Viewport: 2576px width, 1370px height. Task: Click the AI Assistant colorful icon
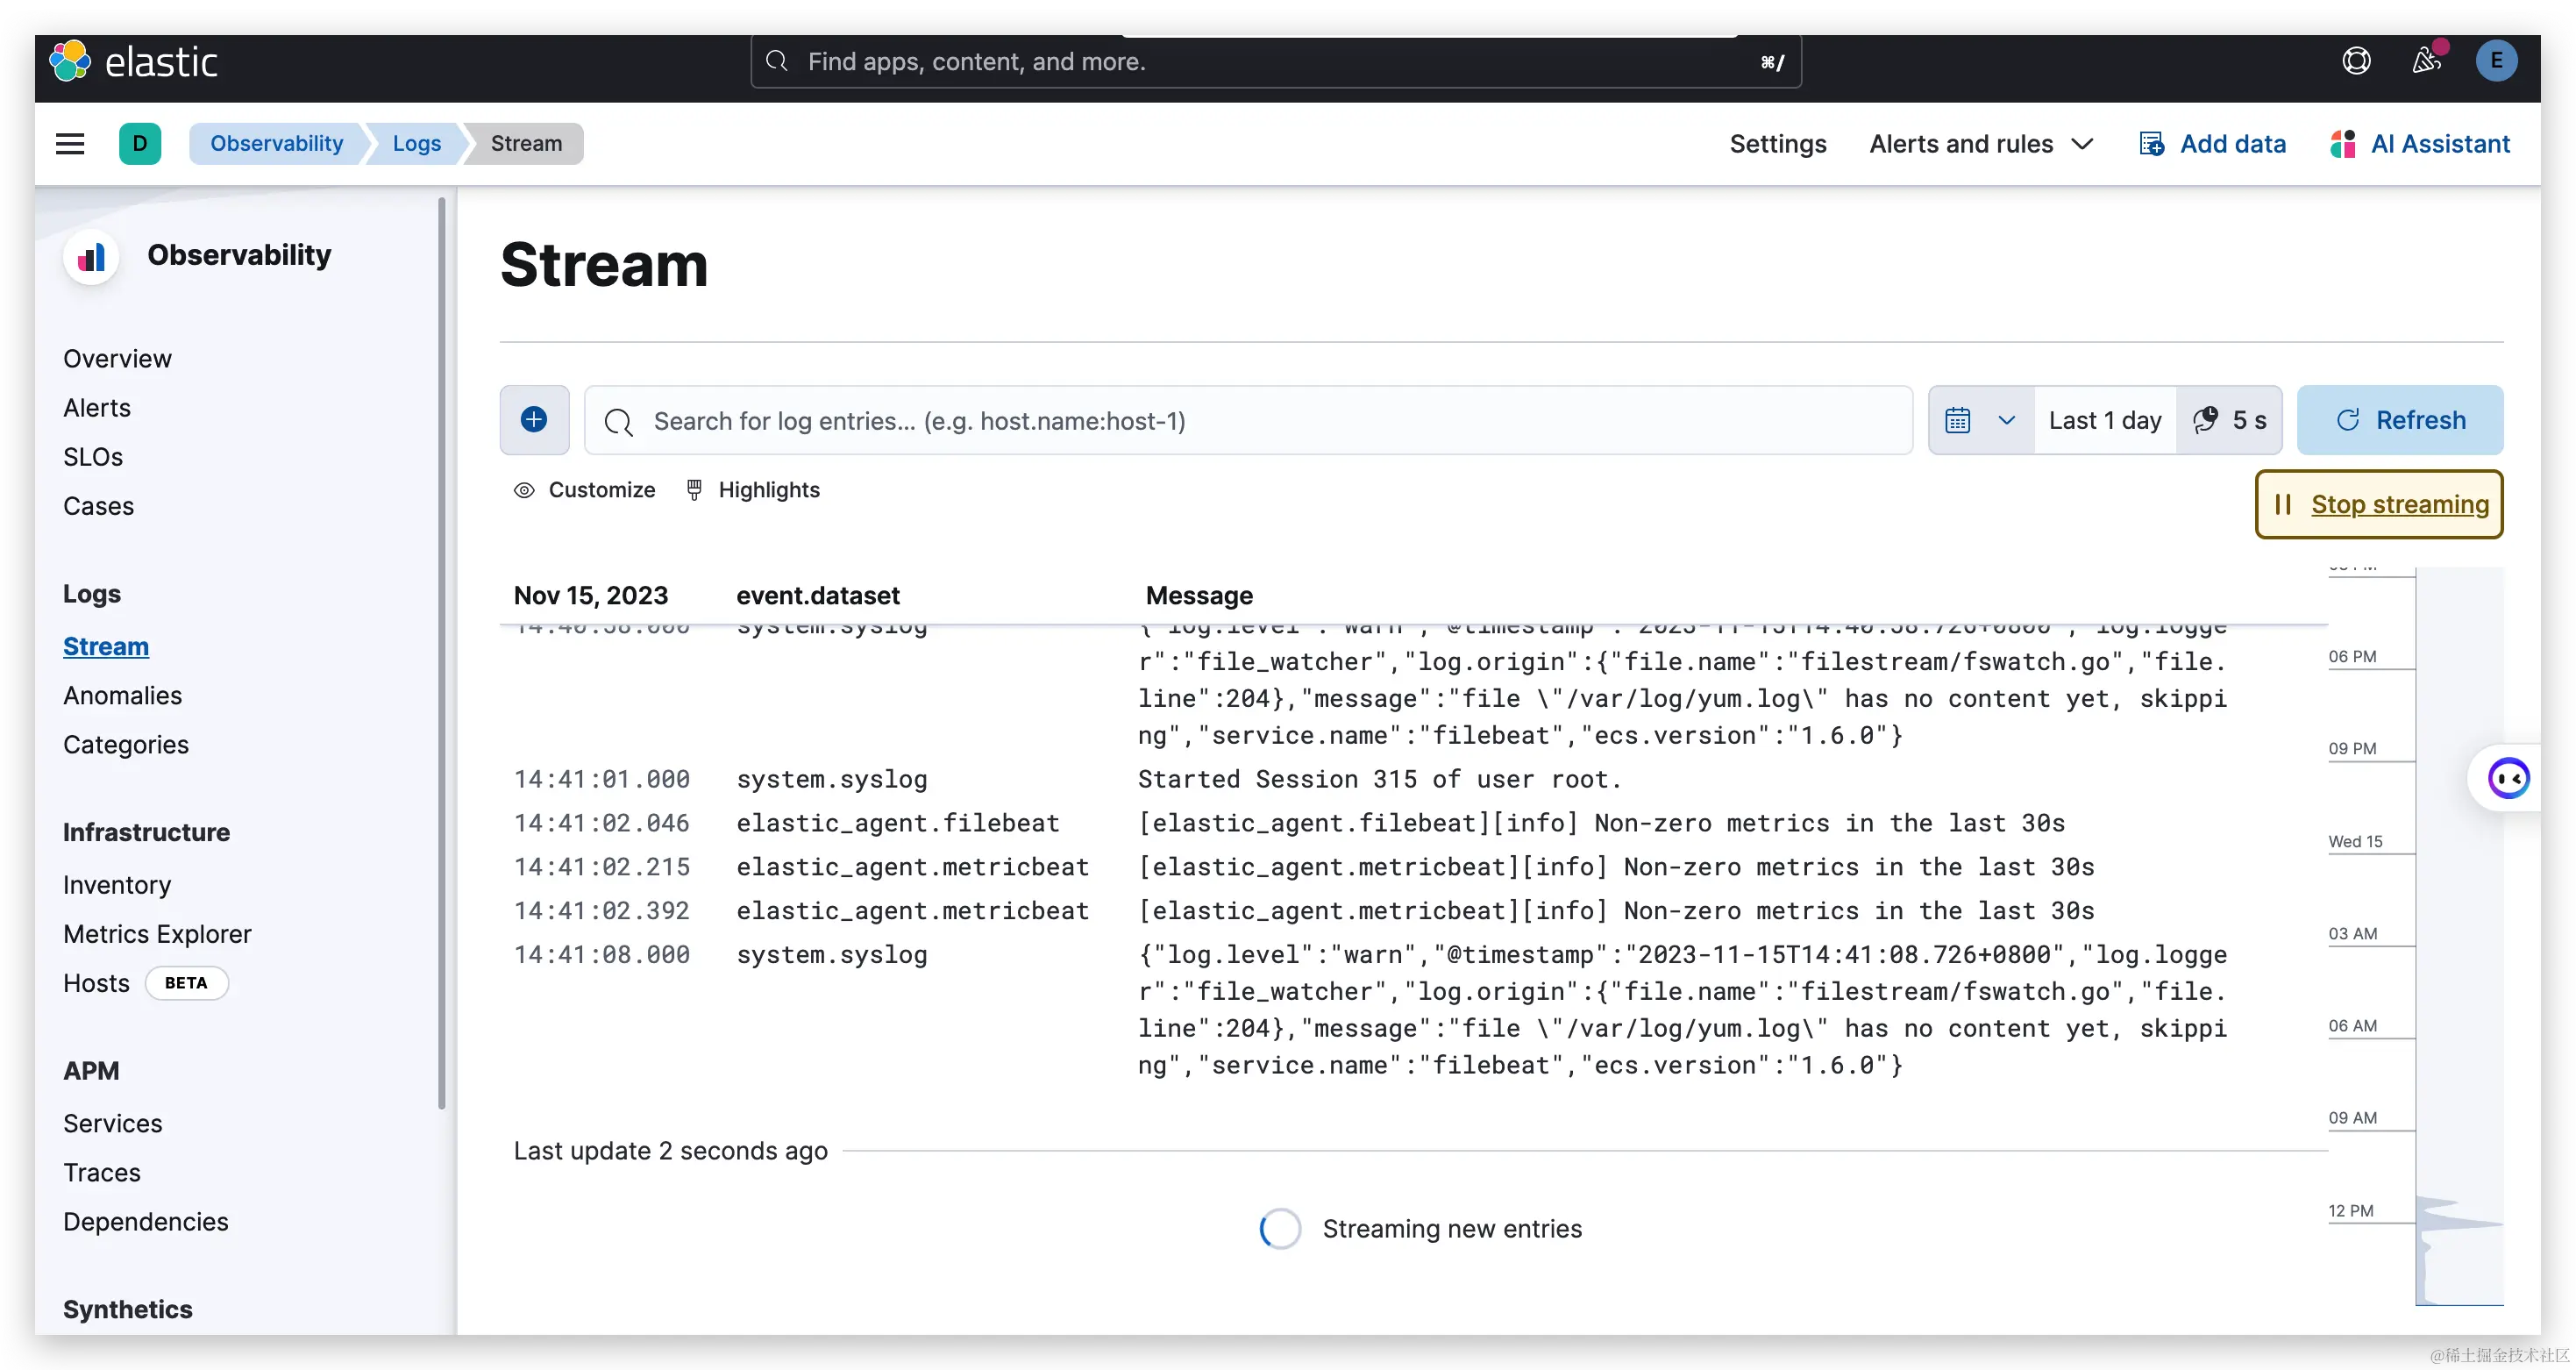2343,144
